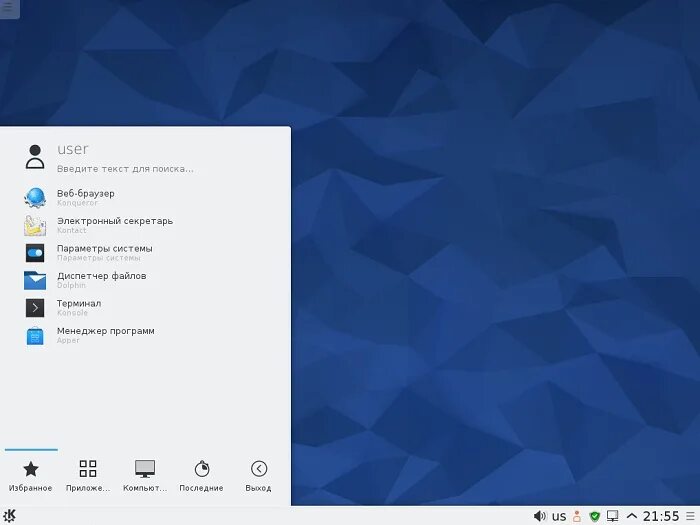The height and width of the screenshot is (525, 700).
Task: Click the 'user' name label
Action: pos(73,149)
